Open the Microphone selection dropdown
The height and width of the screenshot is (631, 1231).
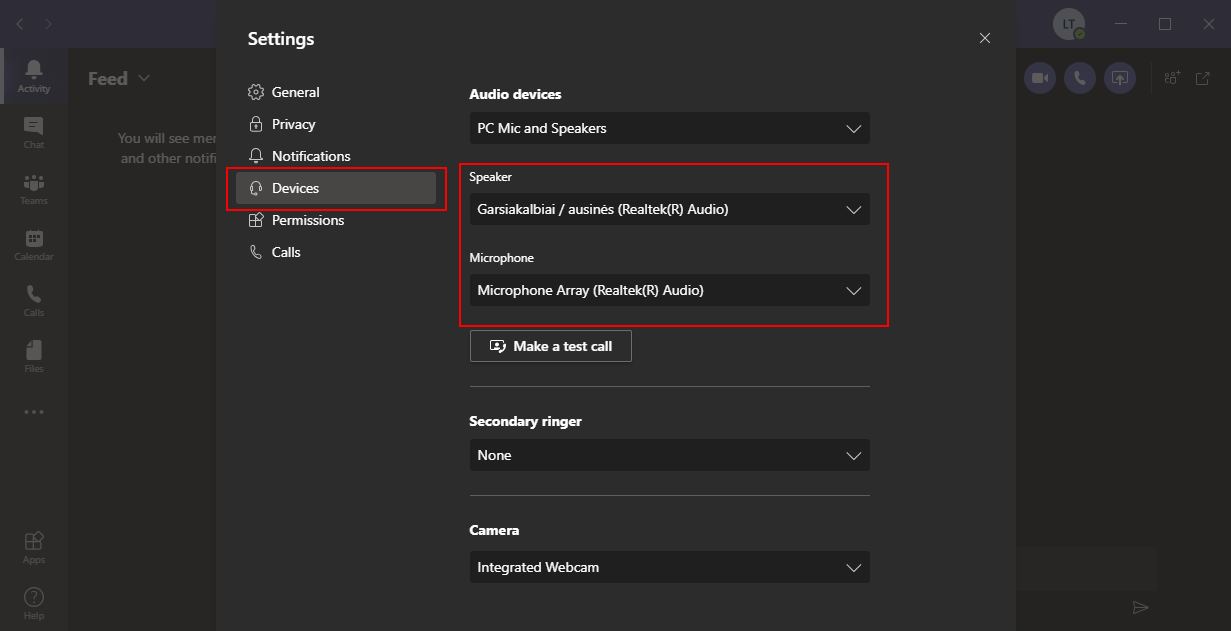(669, 291)
